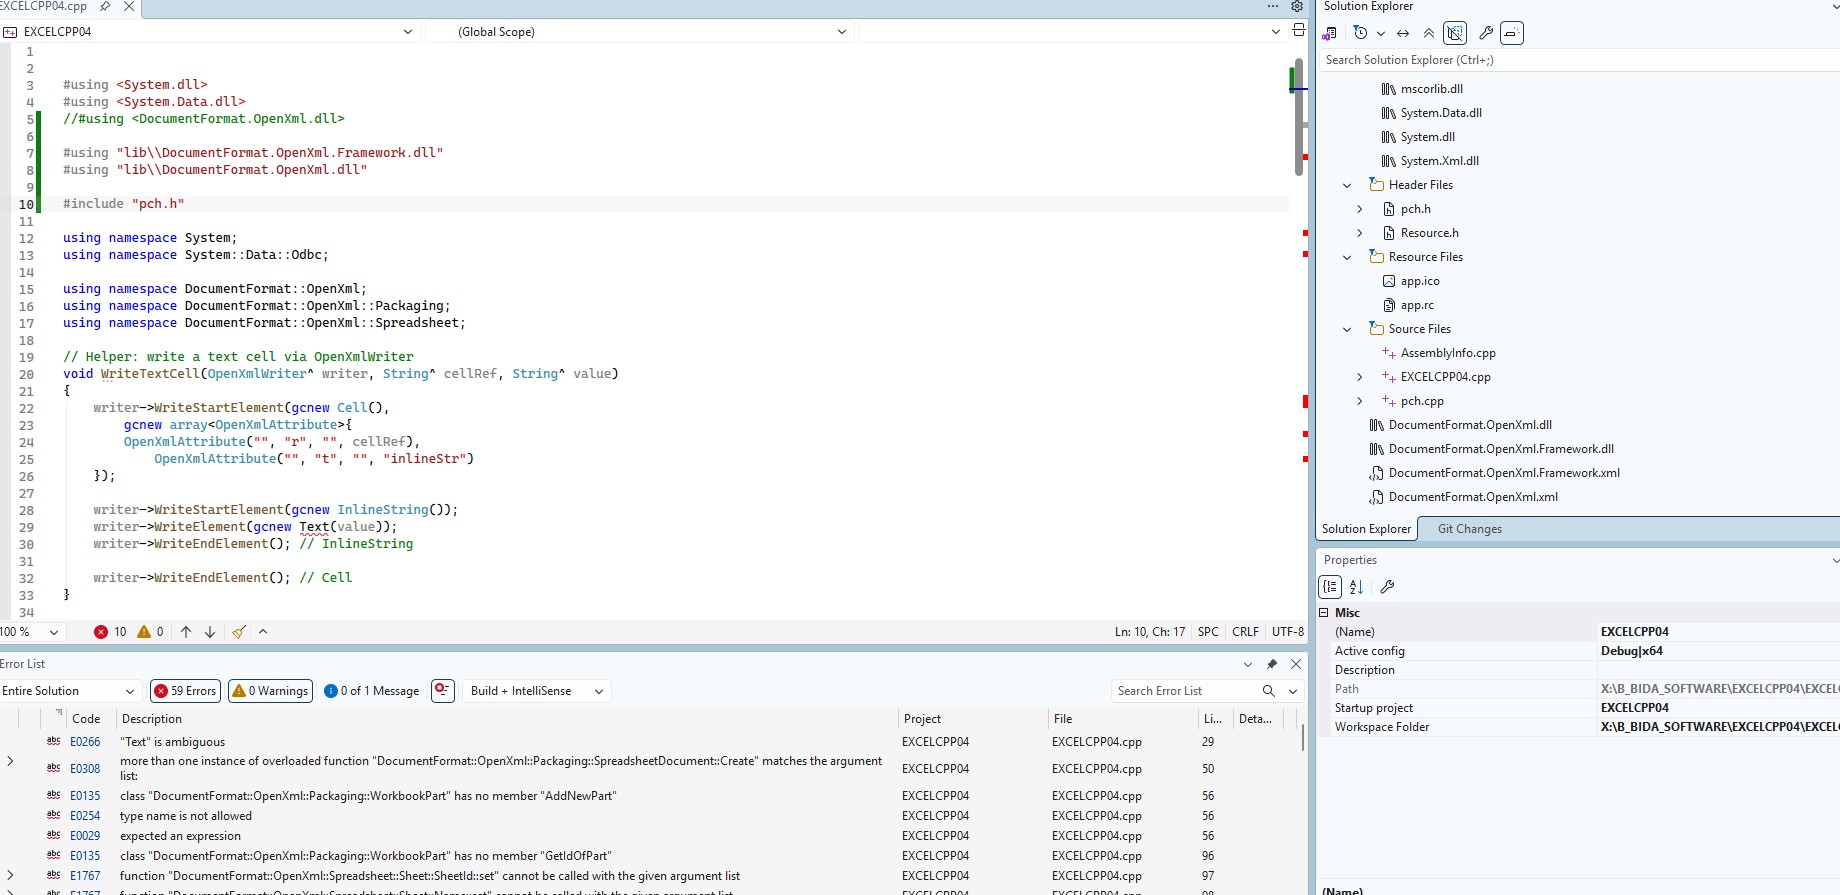Image resolution: width=1840 pixels, height=895 pixels.
Task: Open editor tab overflow ellipsis menu
Action: coord(1273,6)
